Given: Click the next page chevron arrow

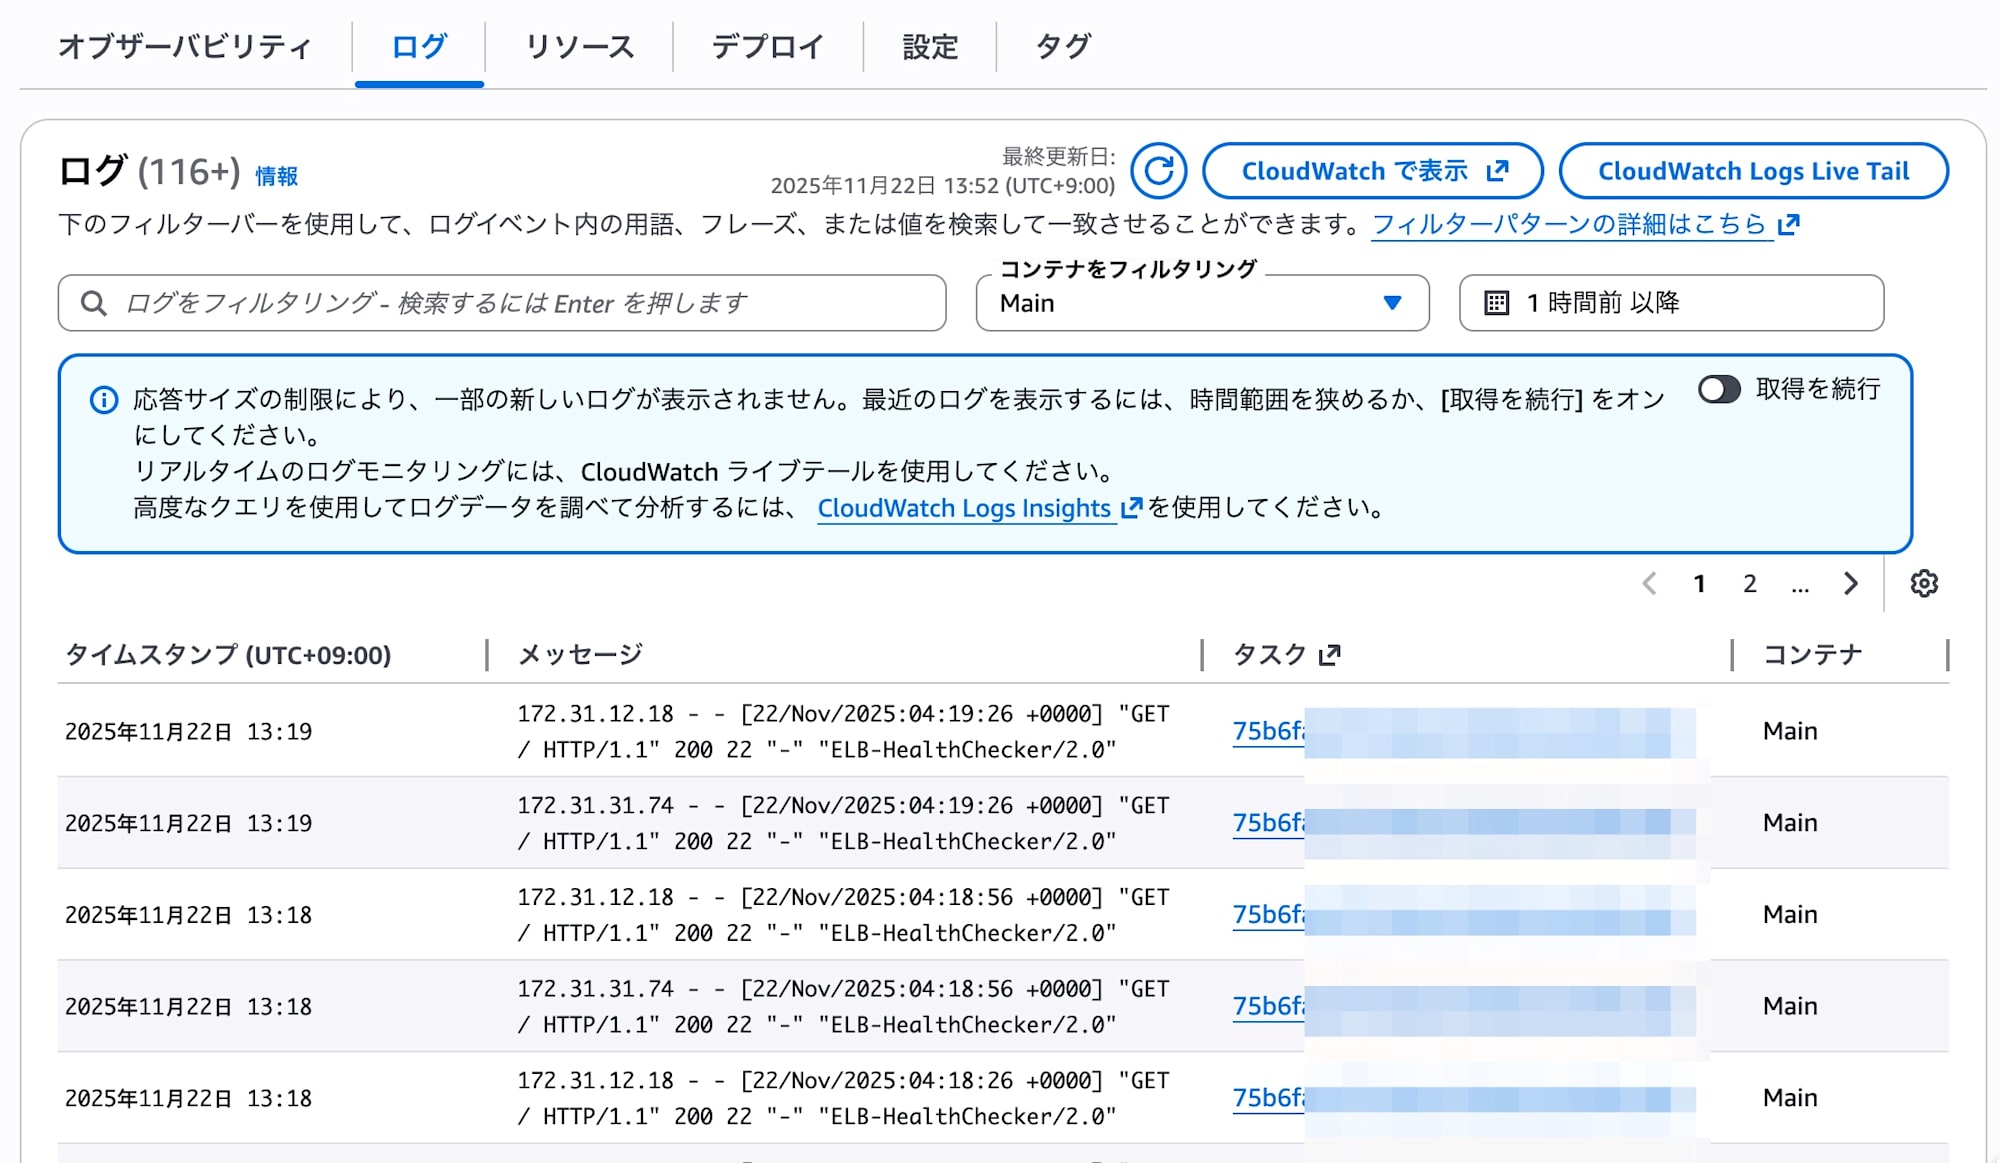Looking at the screenshot, I should point(1850,583).
